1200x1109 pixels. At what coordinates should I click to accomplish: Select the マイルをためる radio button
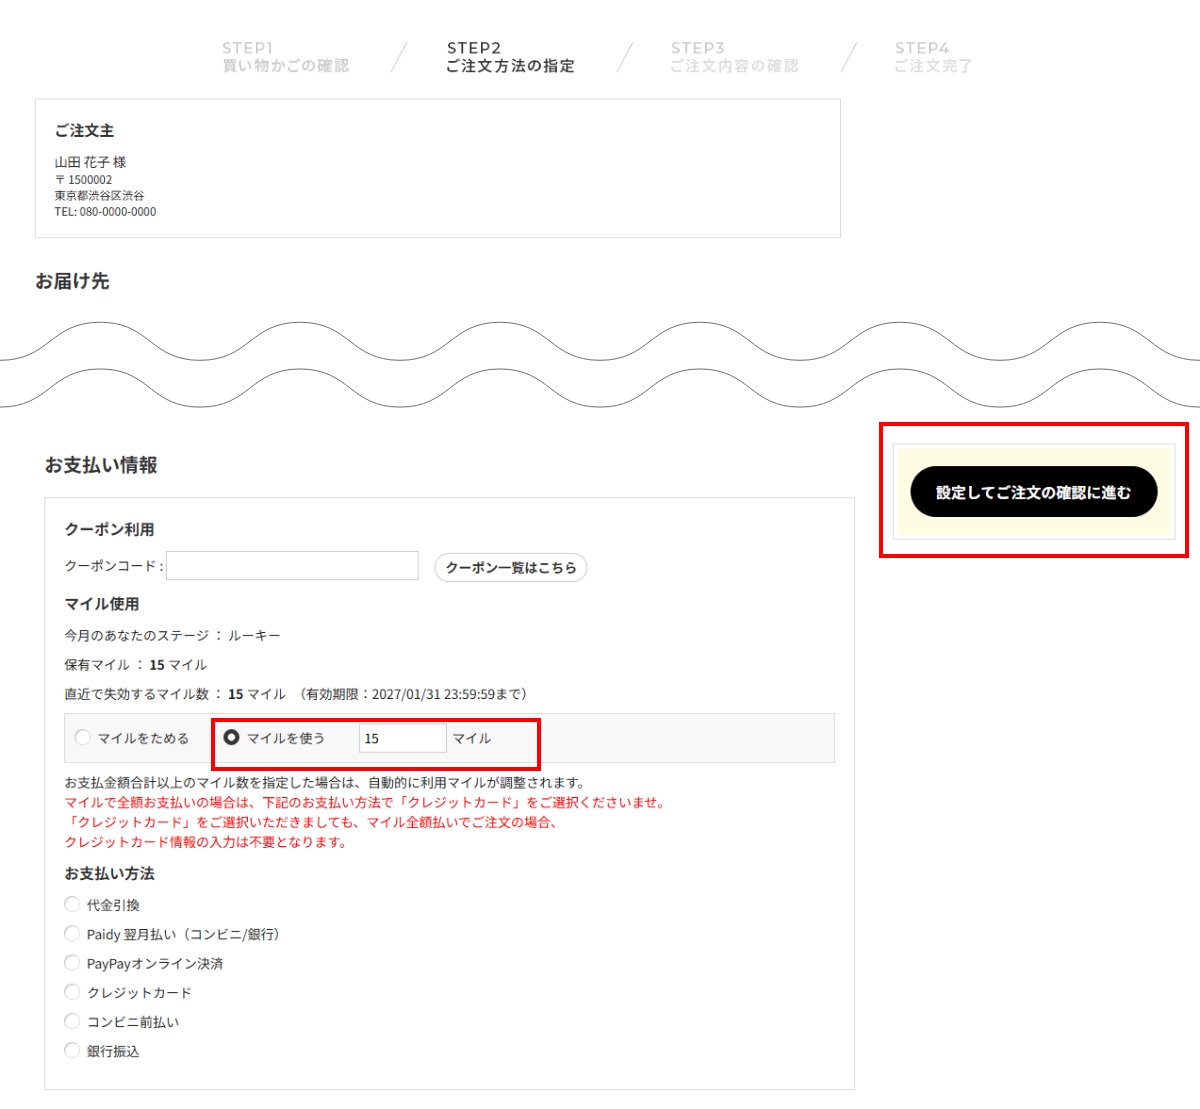[x=83, y=738]
